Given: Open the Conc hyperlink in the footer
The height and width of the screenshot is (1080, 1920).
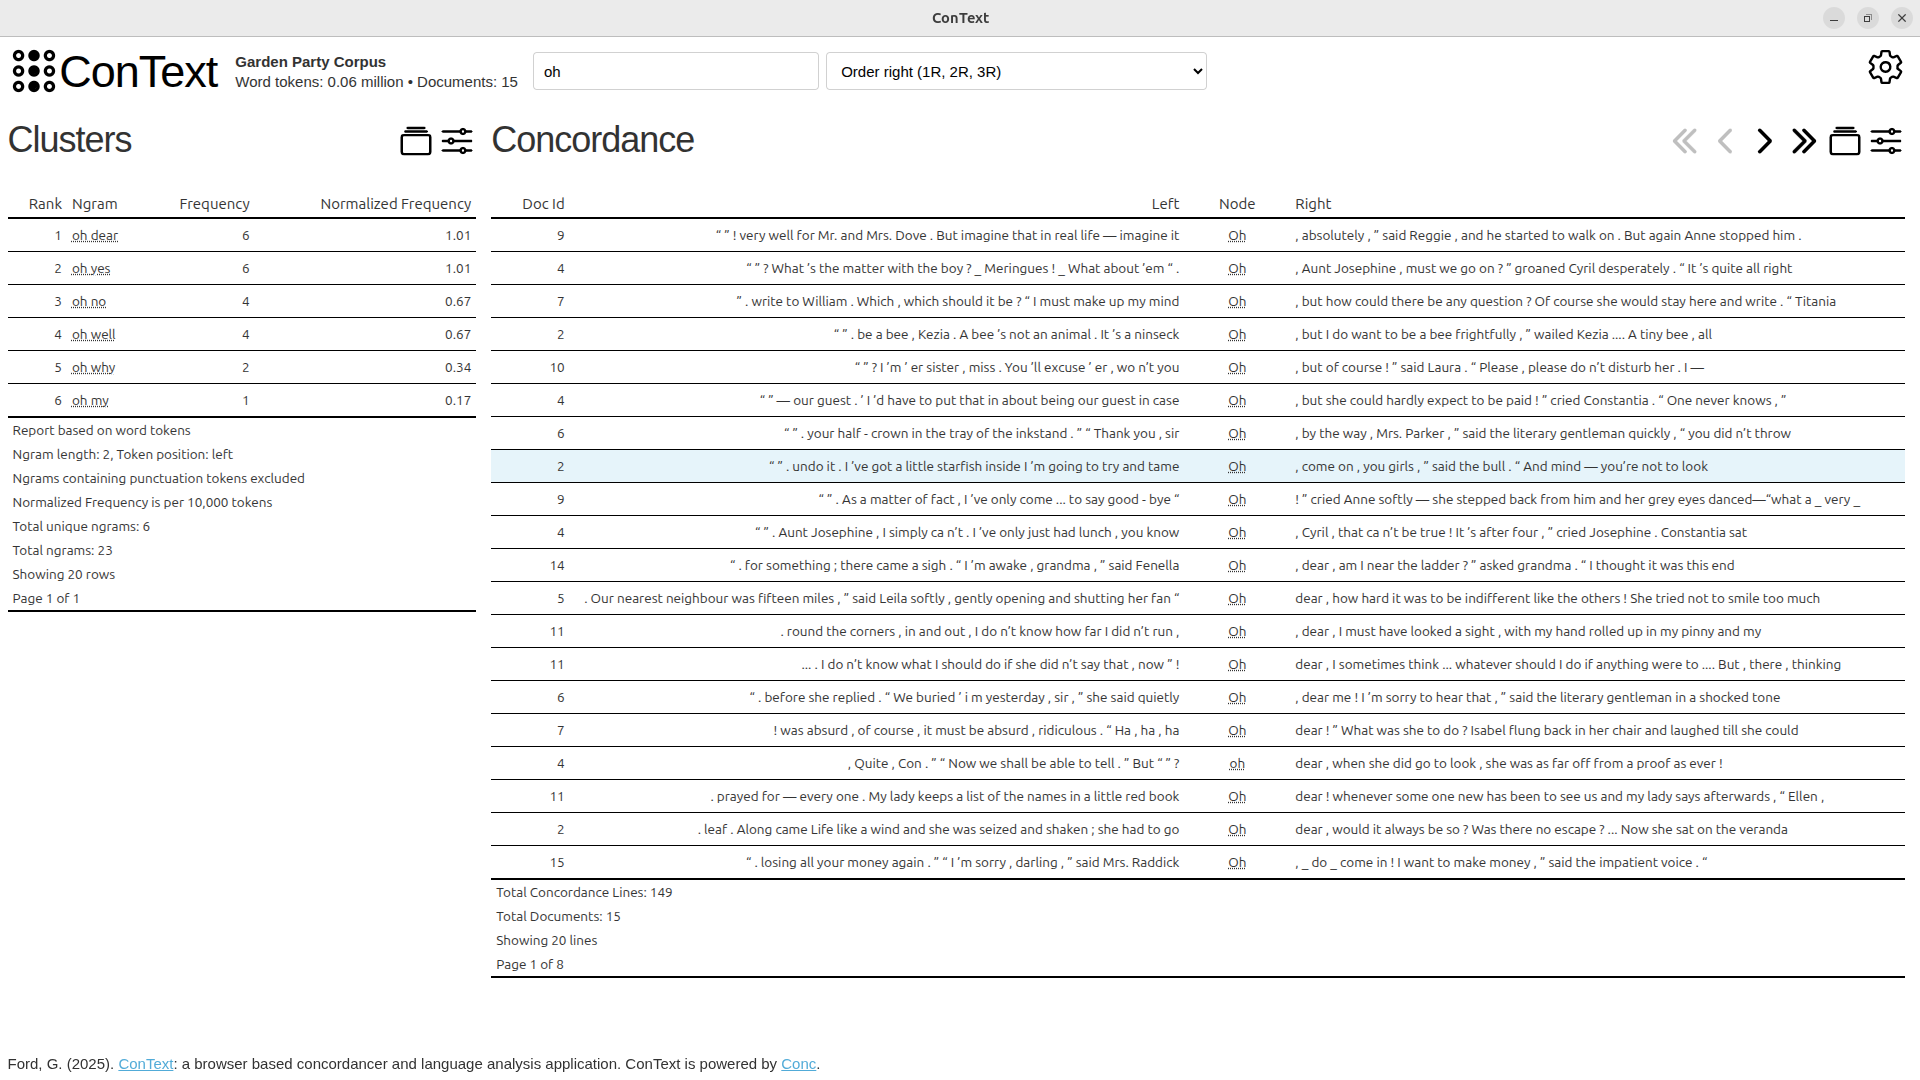Looking at the screenshot, I should click(x=797, y=1064).
